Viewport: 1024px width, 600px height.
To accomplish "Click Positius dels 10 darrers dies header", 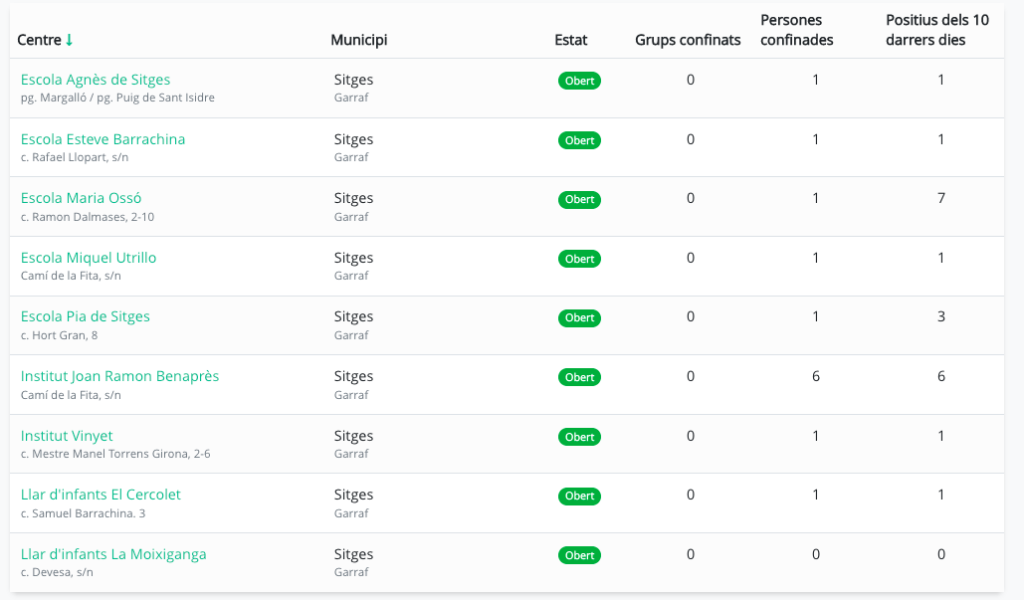I will tap(938, 30).
